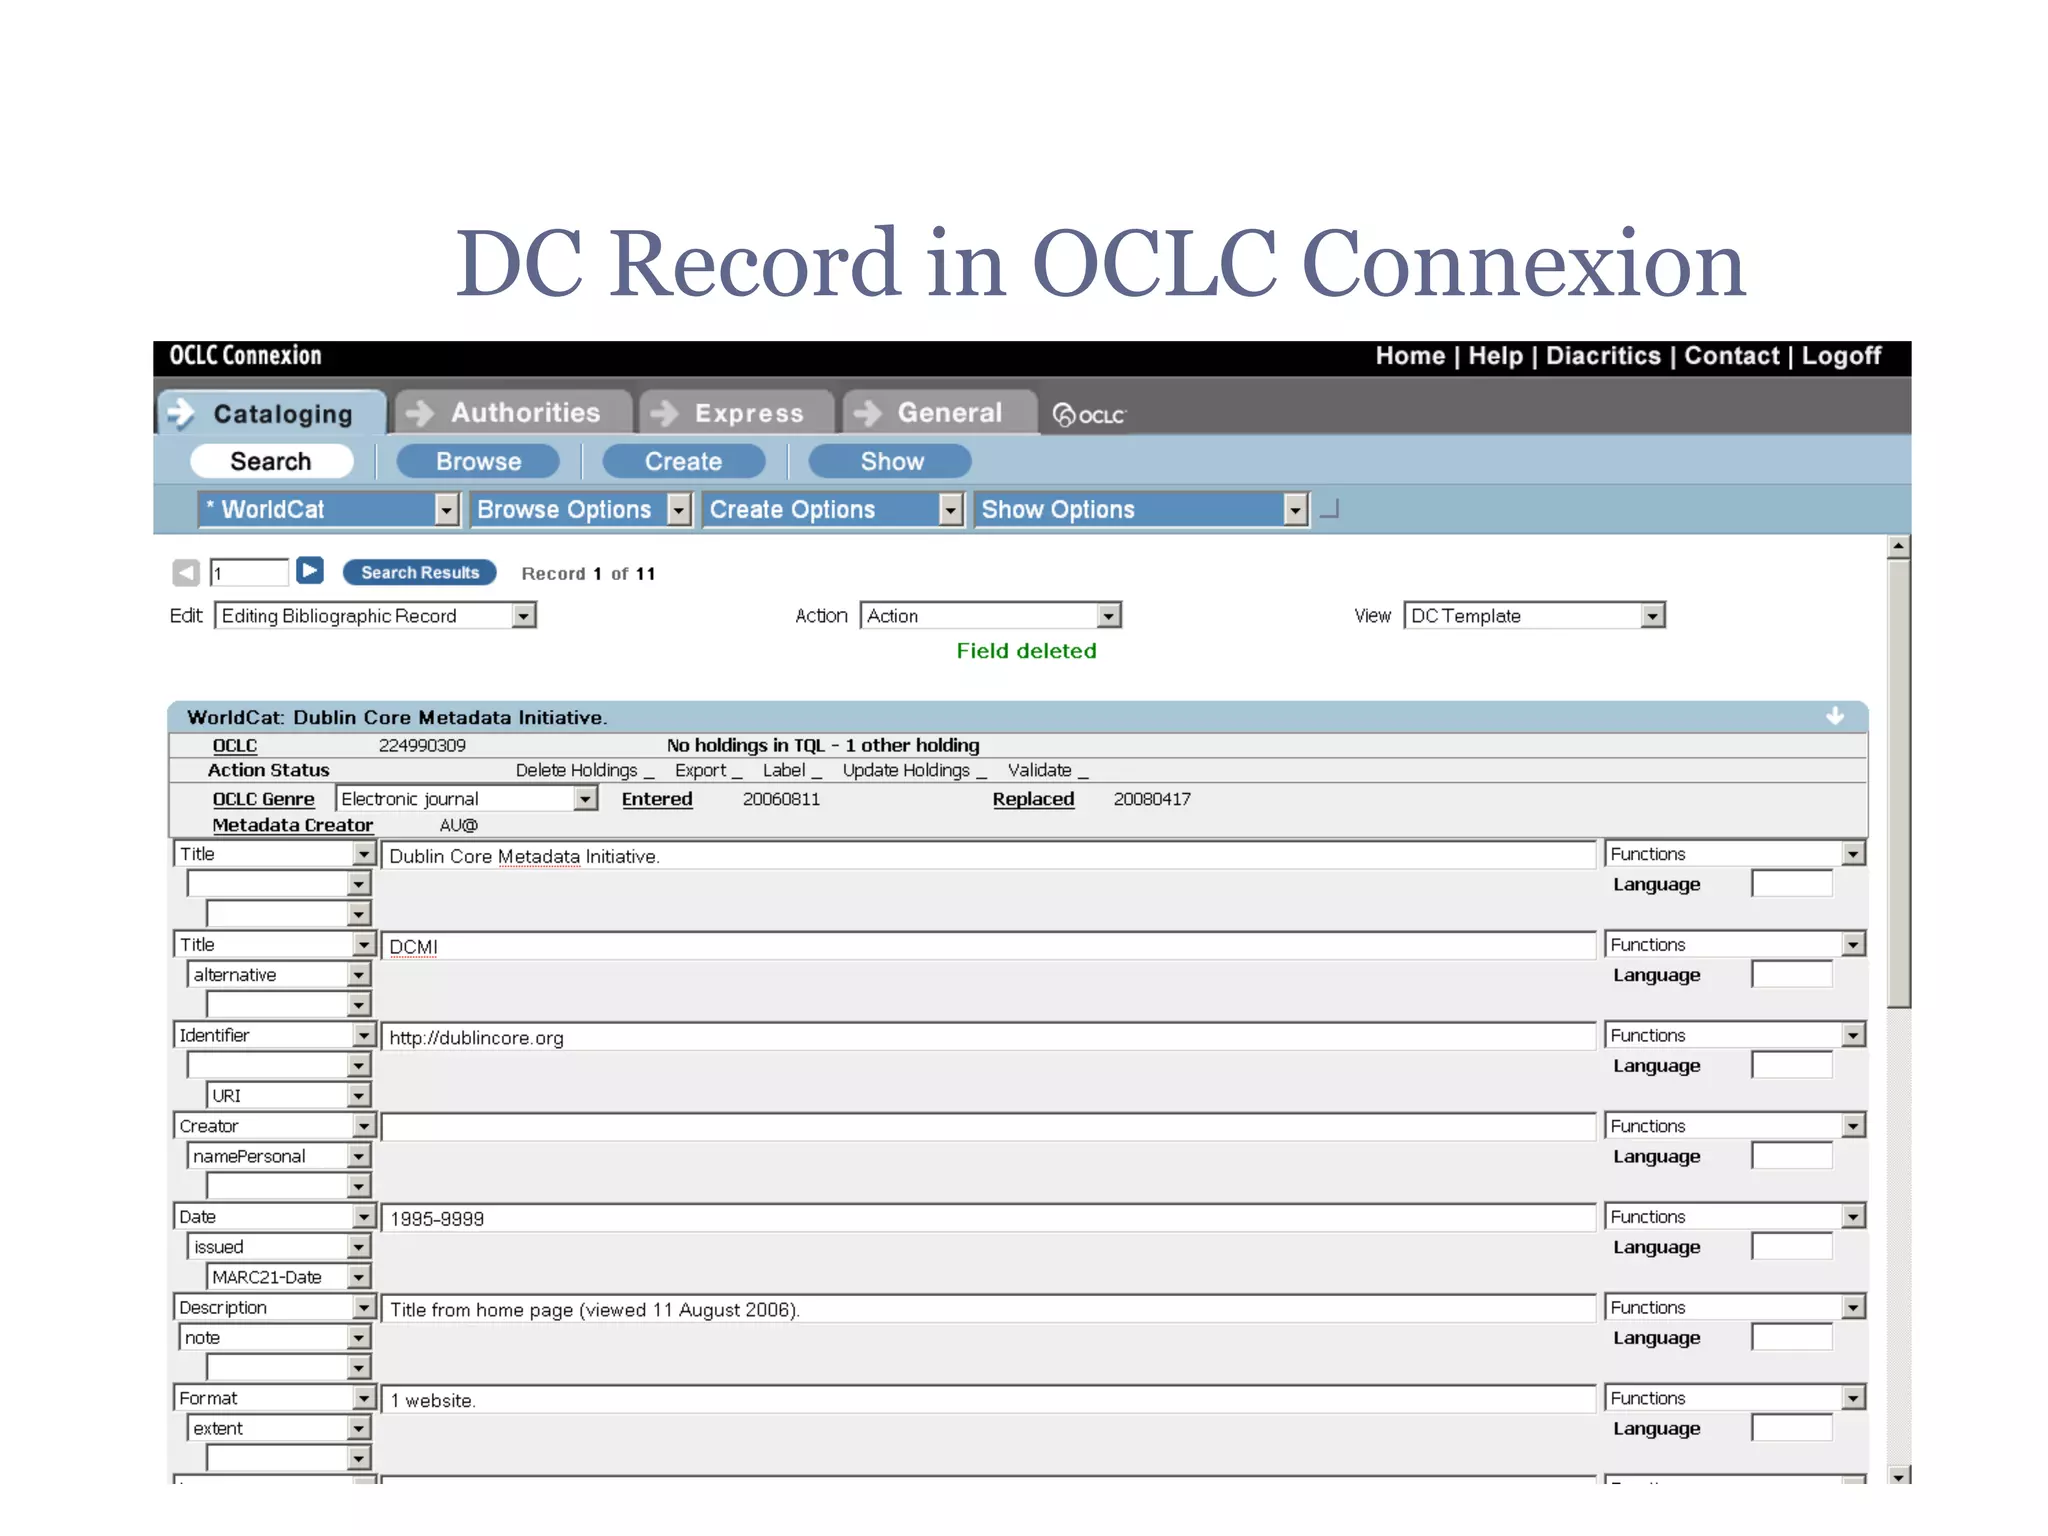Click the Language box for DCMI row
Image resolution: width=2048 pixels, height=1536 pixels.
(x=1792, y=975)
